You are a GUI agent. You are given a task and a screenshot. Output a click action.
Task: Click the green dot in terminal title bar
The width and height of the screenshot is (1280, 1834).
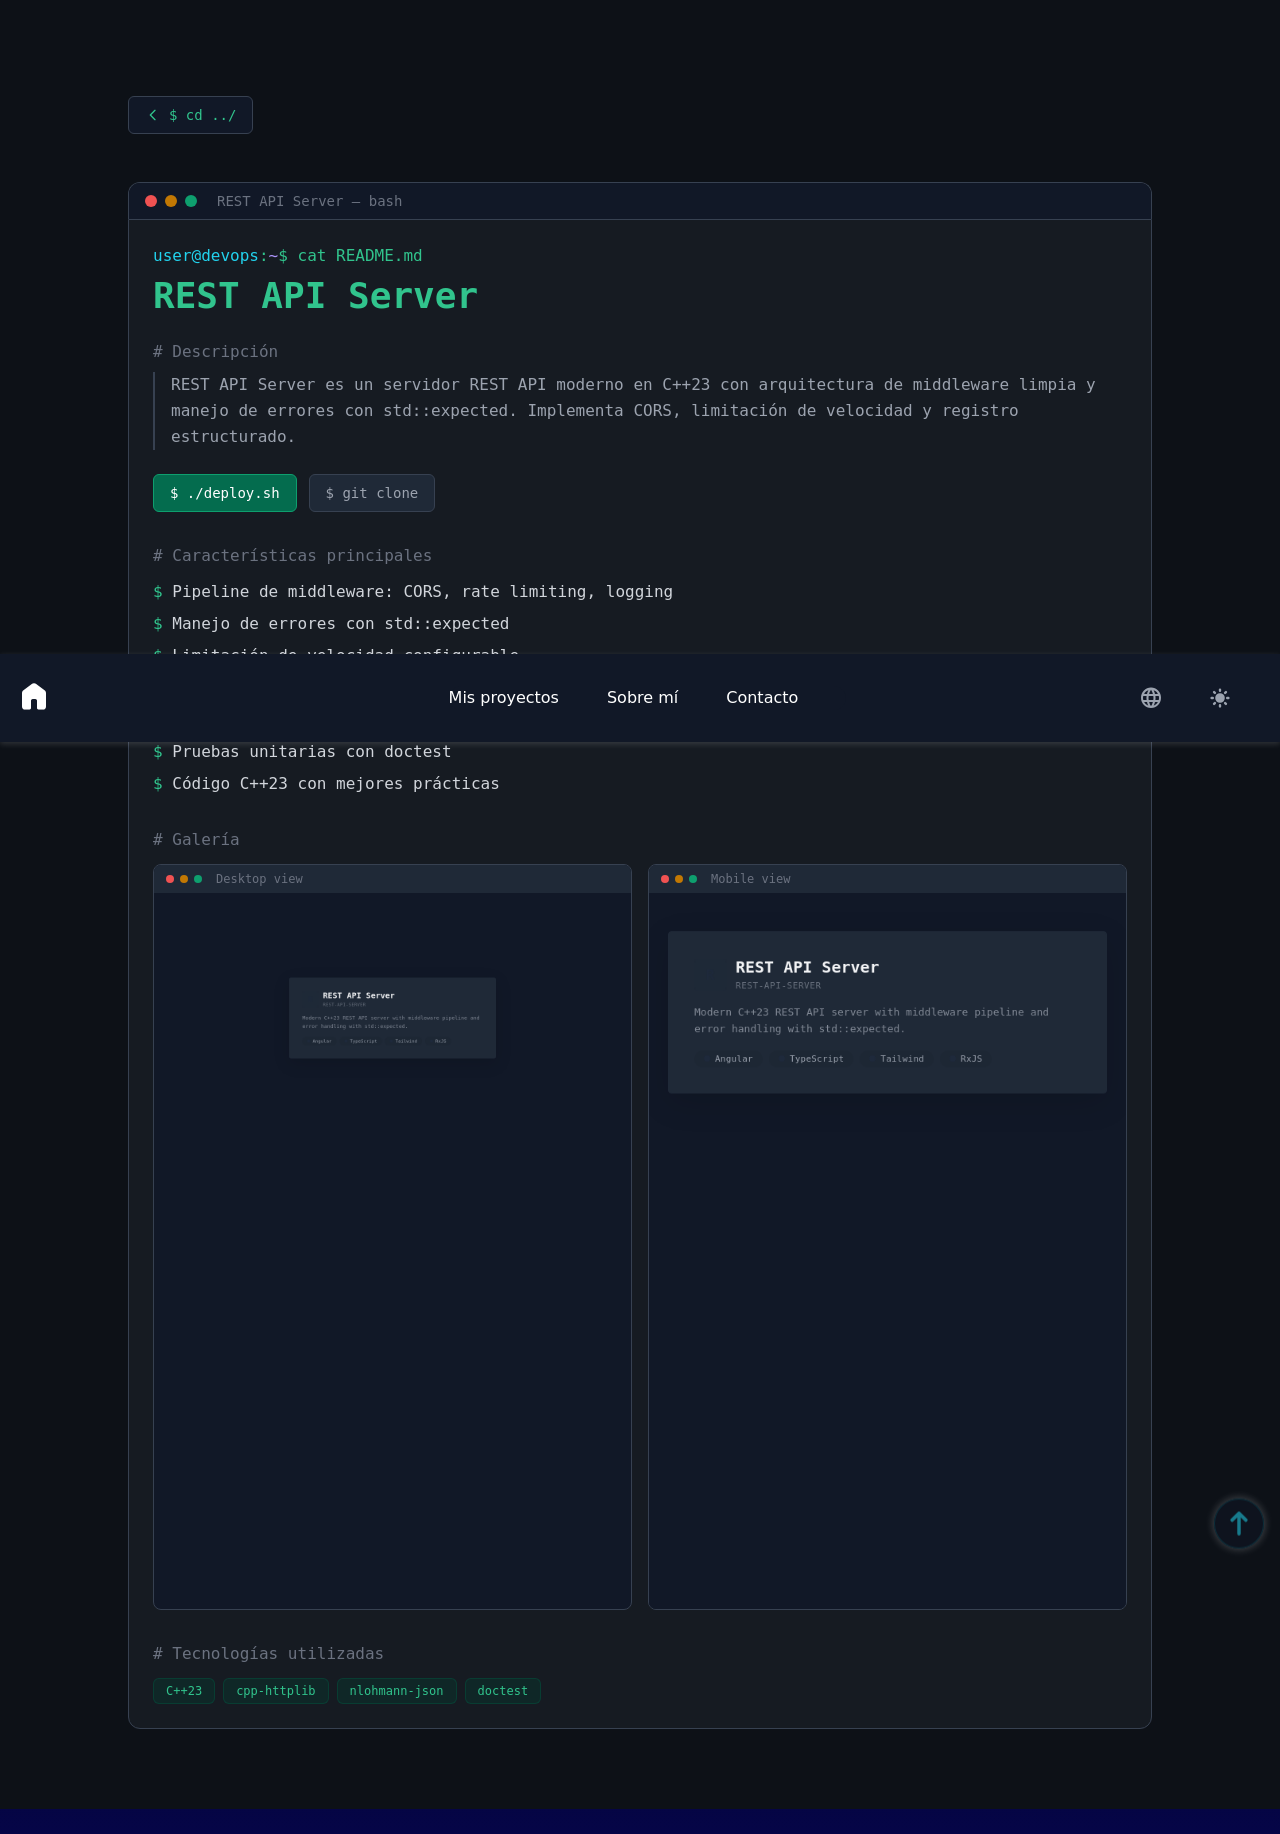coord(191,201)
